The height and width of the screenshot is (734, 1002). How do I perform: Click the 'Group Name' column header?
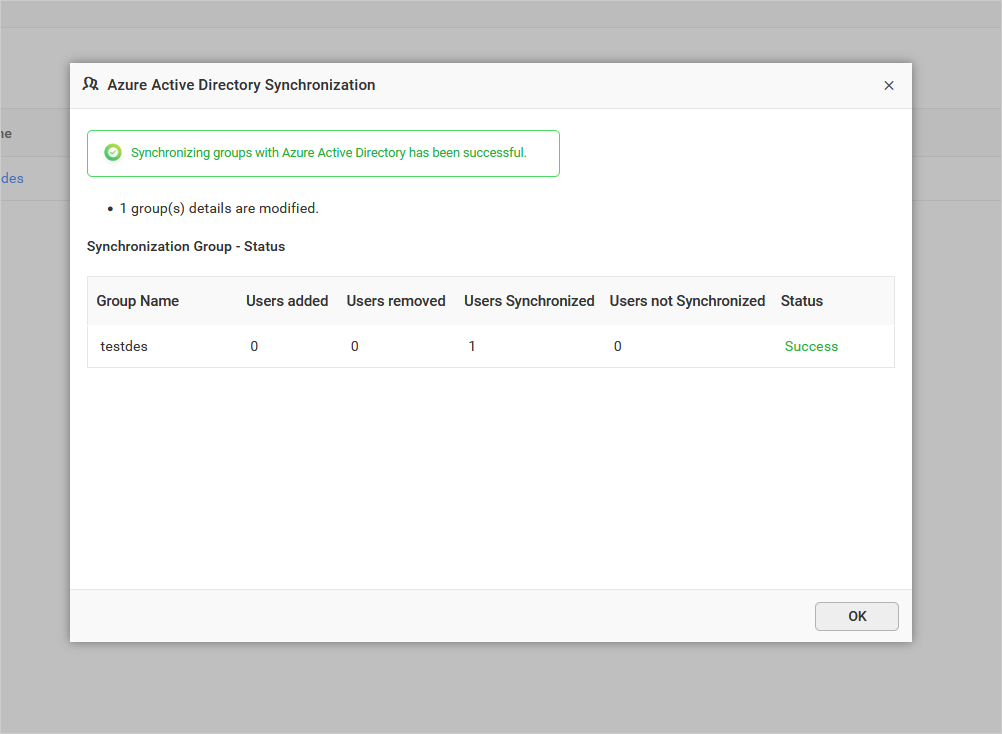point(137,300)
